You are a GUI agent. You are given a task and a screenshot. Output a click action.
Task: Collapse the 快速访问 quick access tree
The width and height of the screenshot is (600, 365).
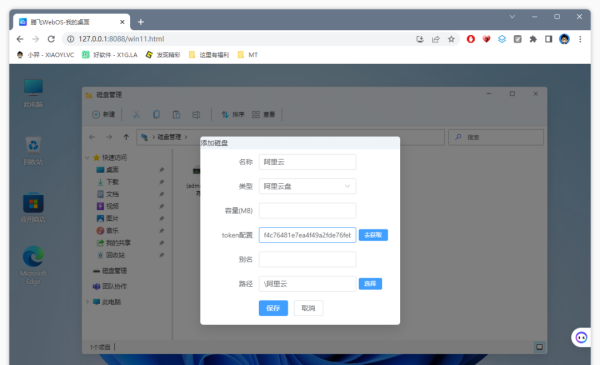tap(87, 158)
